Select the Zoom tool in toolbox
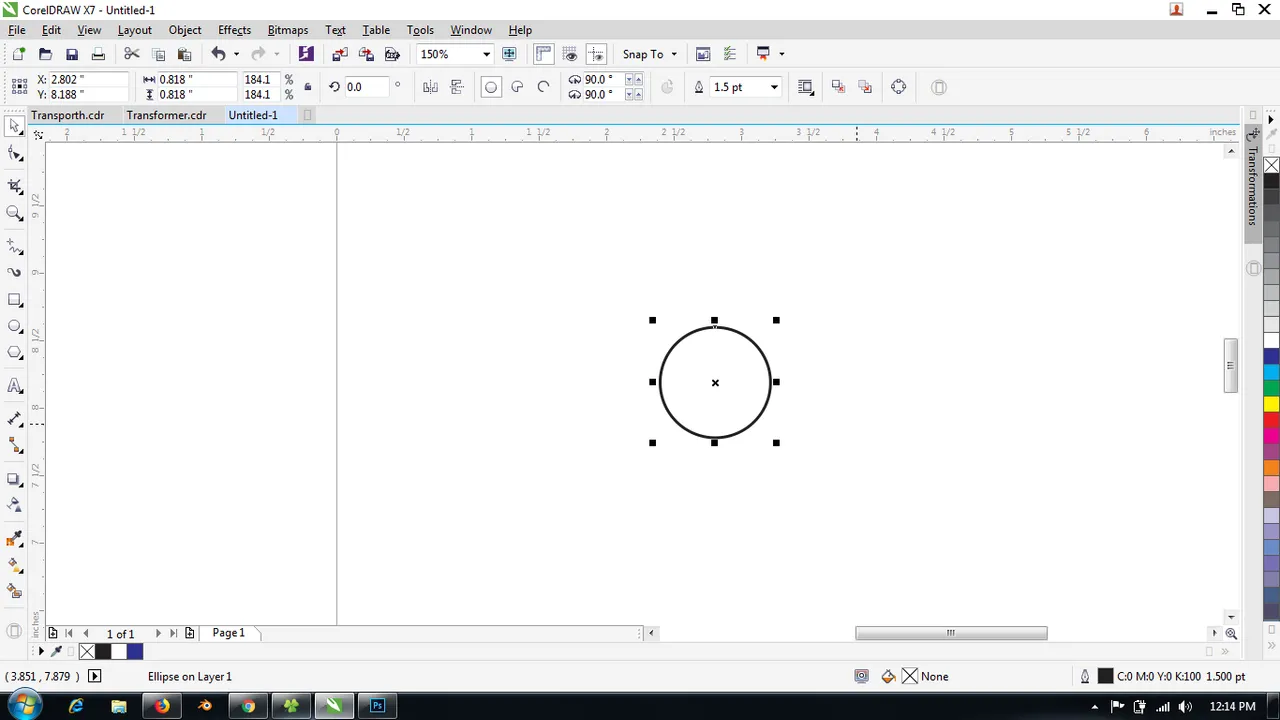This screenshot has width=1280, height=720. click(14, 213)
